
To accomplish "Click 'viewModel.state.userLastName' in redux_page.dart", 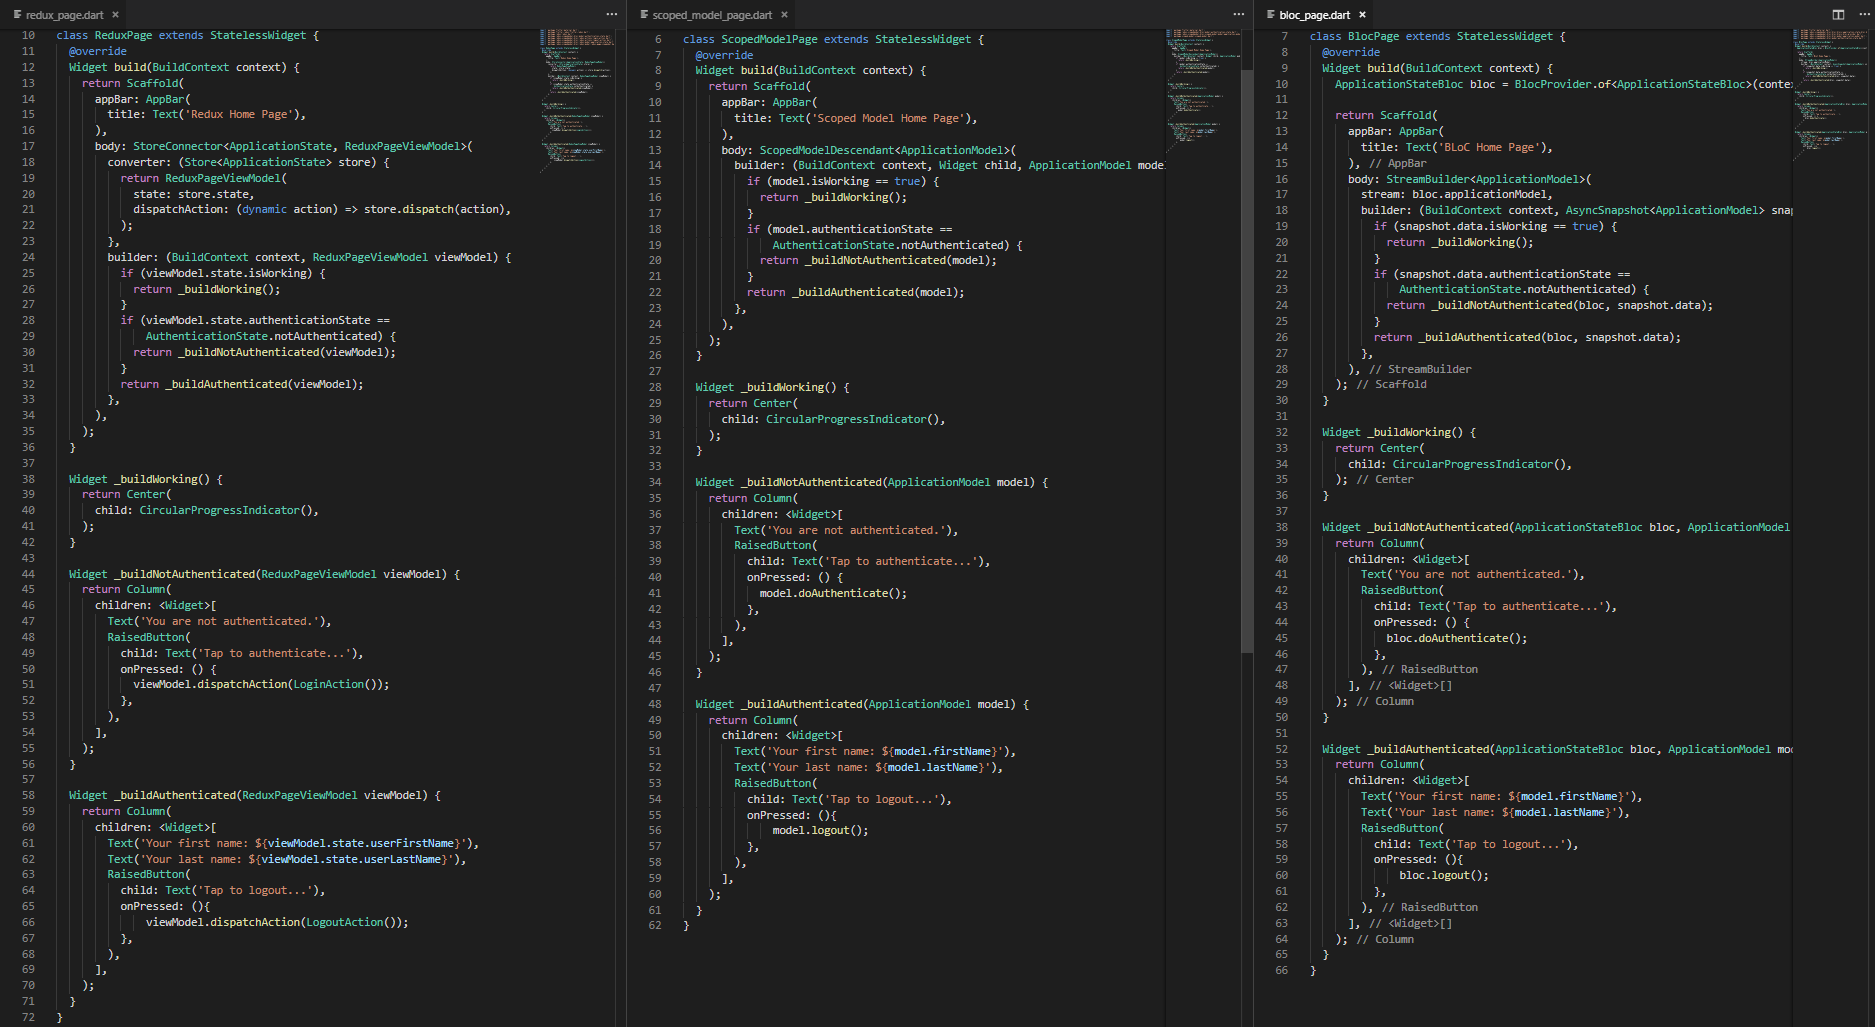I will tap(351, 859).
